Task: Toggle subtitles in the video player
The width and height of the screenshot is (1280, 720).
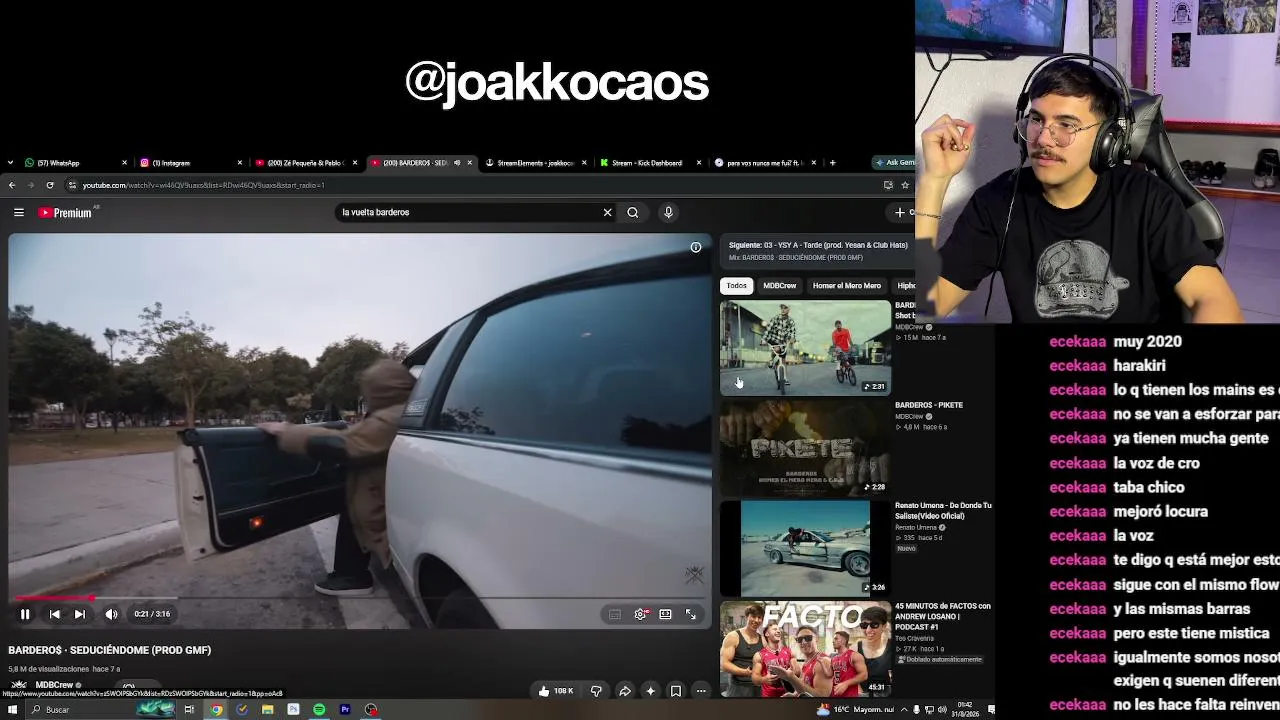Action: (x=615, y=614)
